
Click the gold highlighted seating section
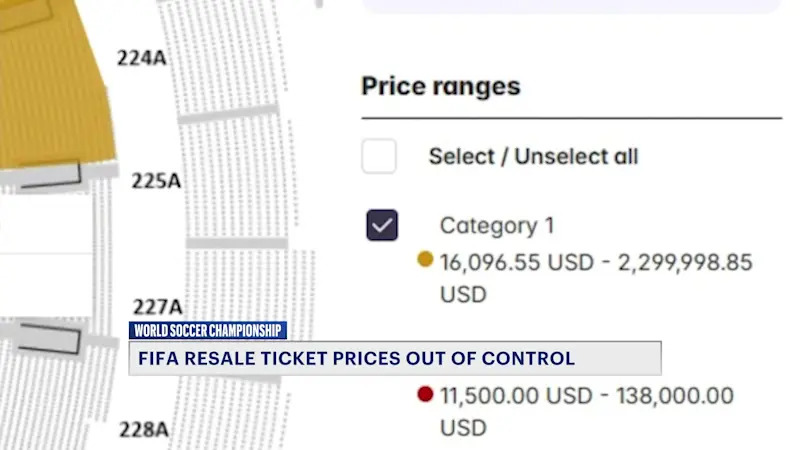(x=55, y=90)
